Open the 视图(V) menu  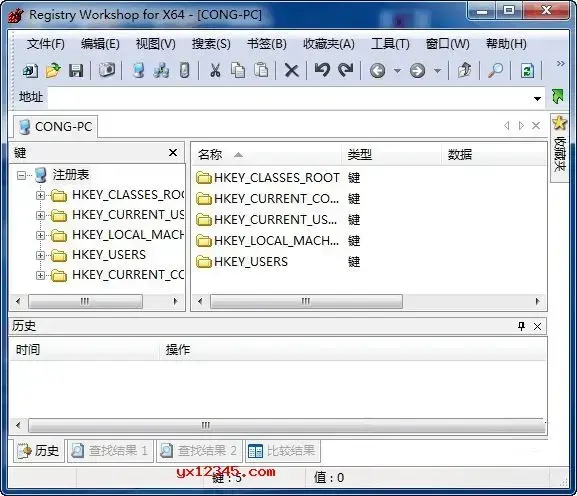click(155, 44)
